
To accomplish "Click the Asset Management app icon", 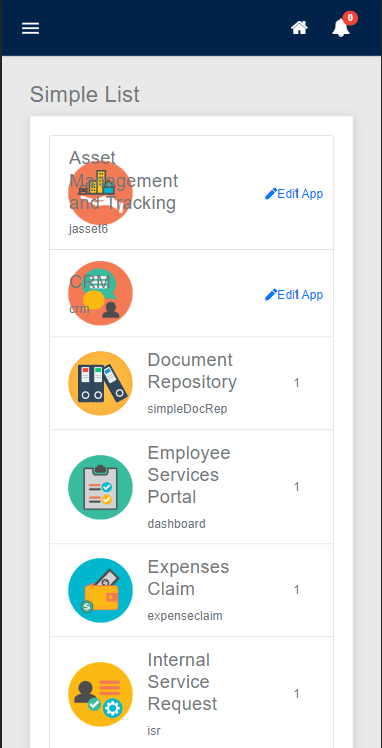I will 100,193.
